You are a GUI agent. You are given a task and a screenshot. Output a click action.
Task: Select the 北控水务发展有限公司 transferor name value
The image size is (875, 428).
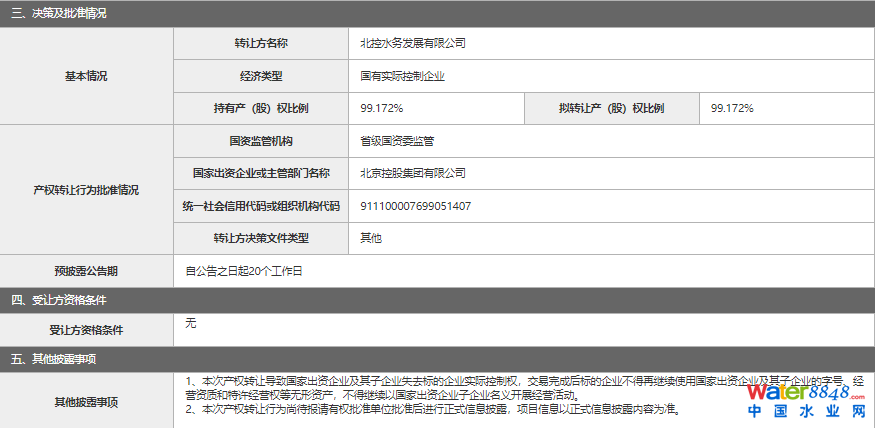[x=413, y=43]
